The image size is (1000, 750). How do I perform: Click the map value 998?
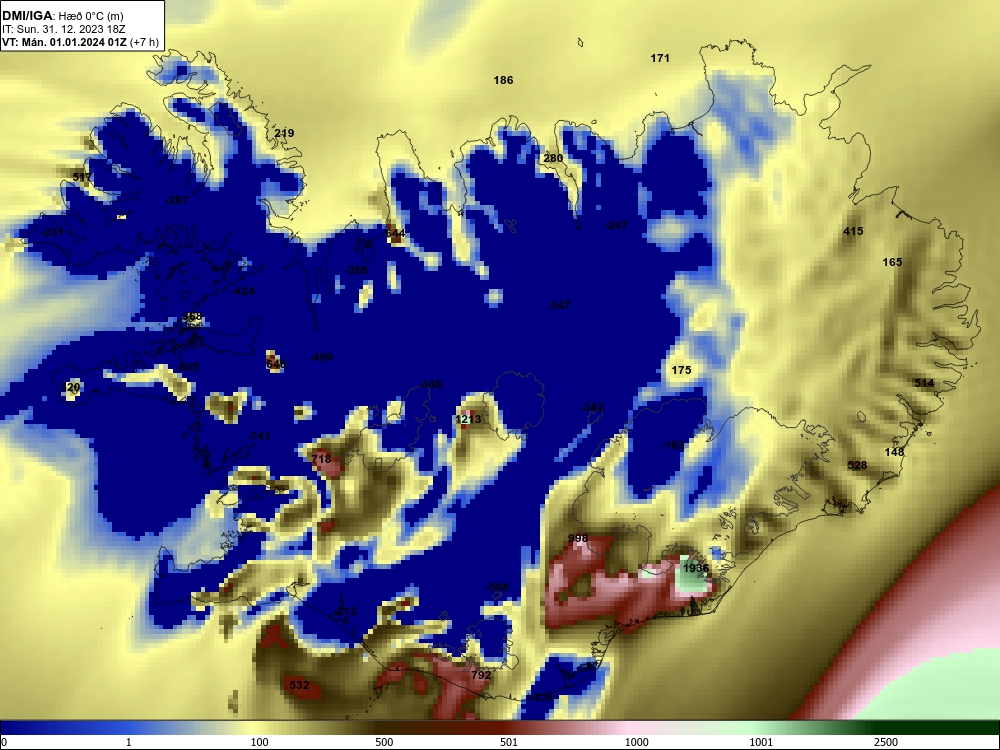(x=578, y=538)
